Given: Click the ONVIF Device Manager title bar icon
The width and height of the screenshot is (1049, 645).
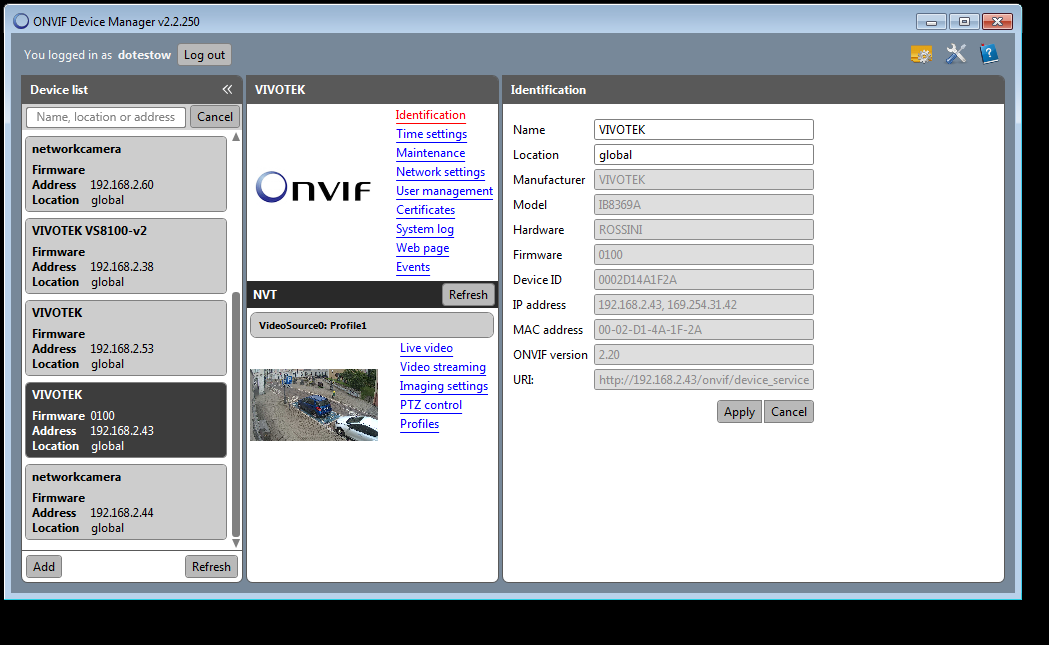Looking at the screenshot, I should [21, 21].
